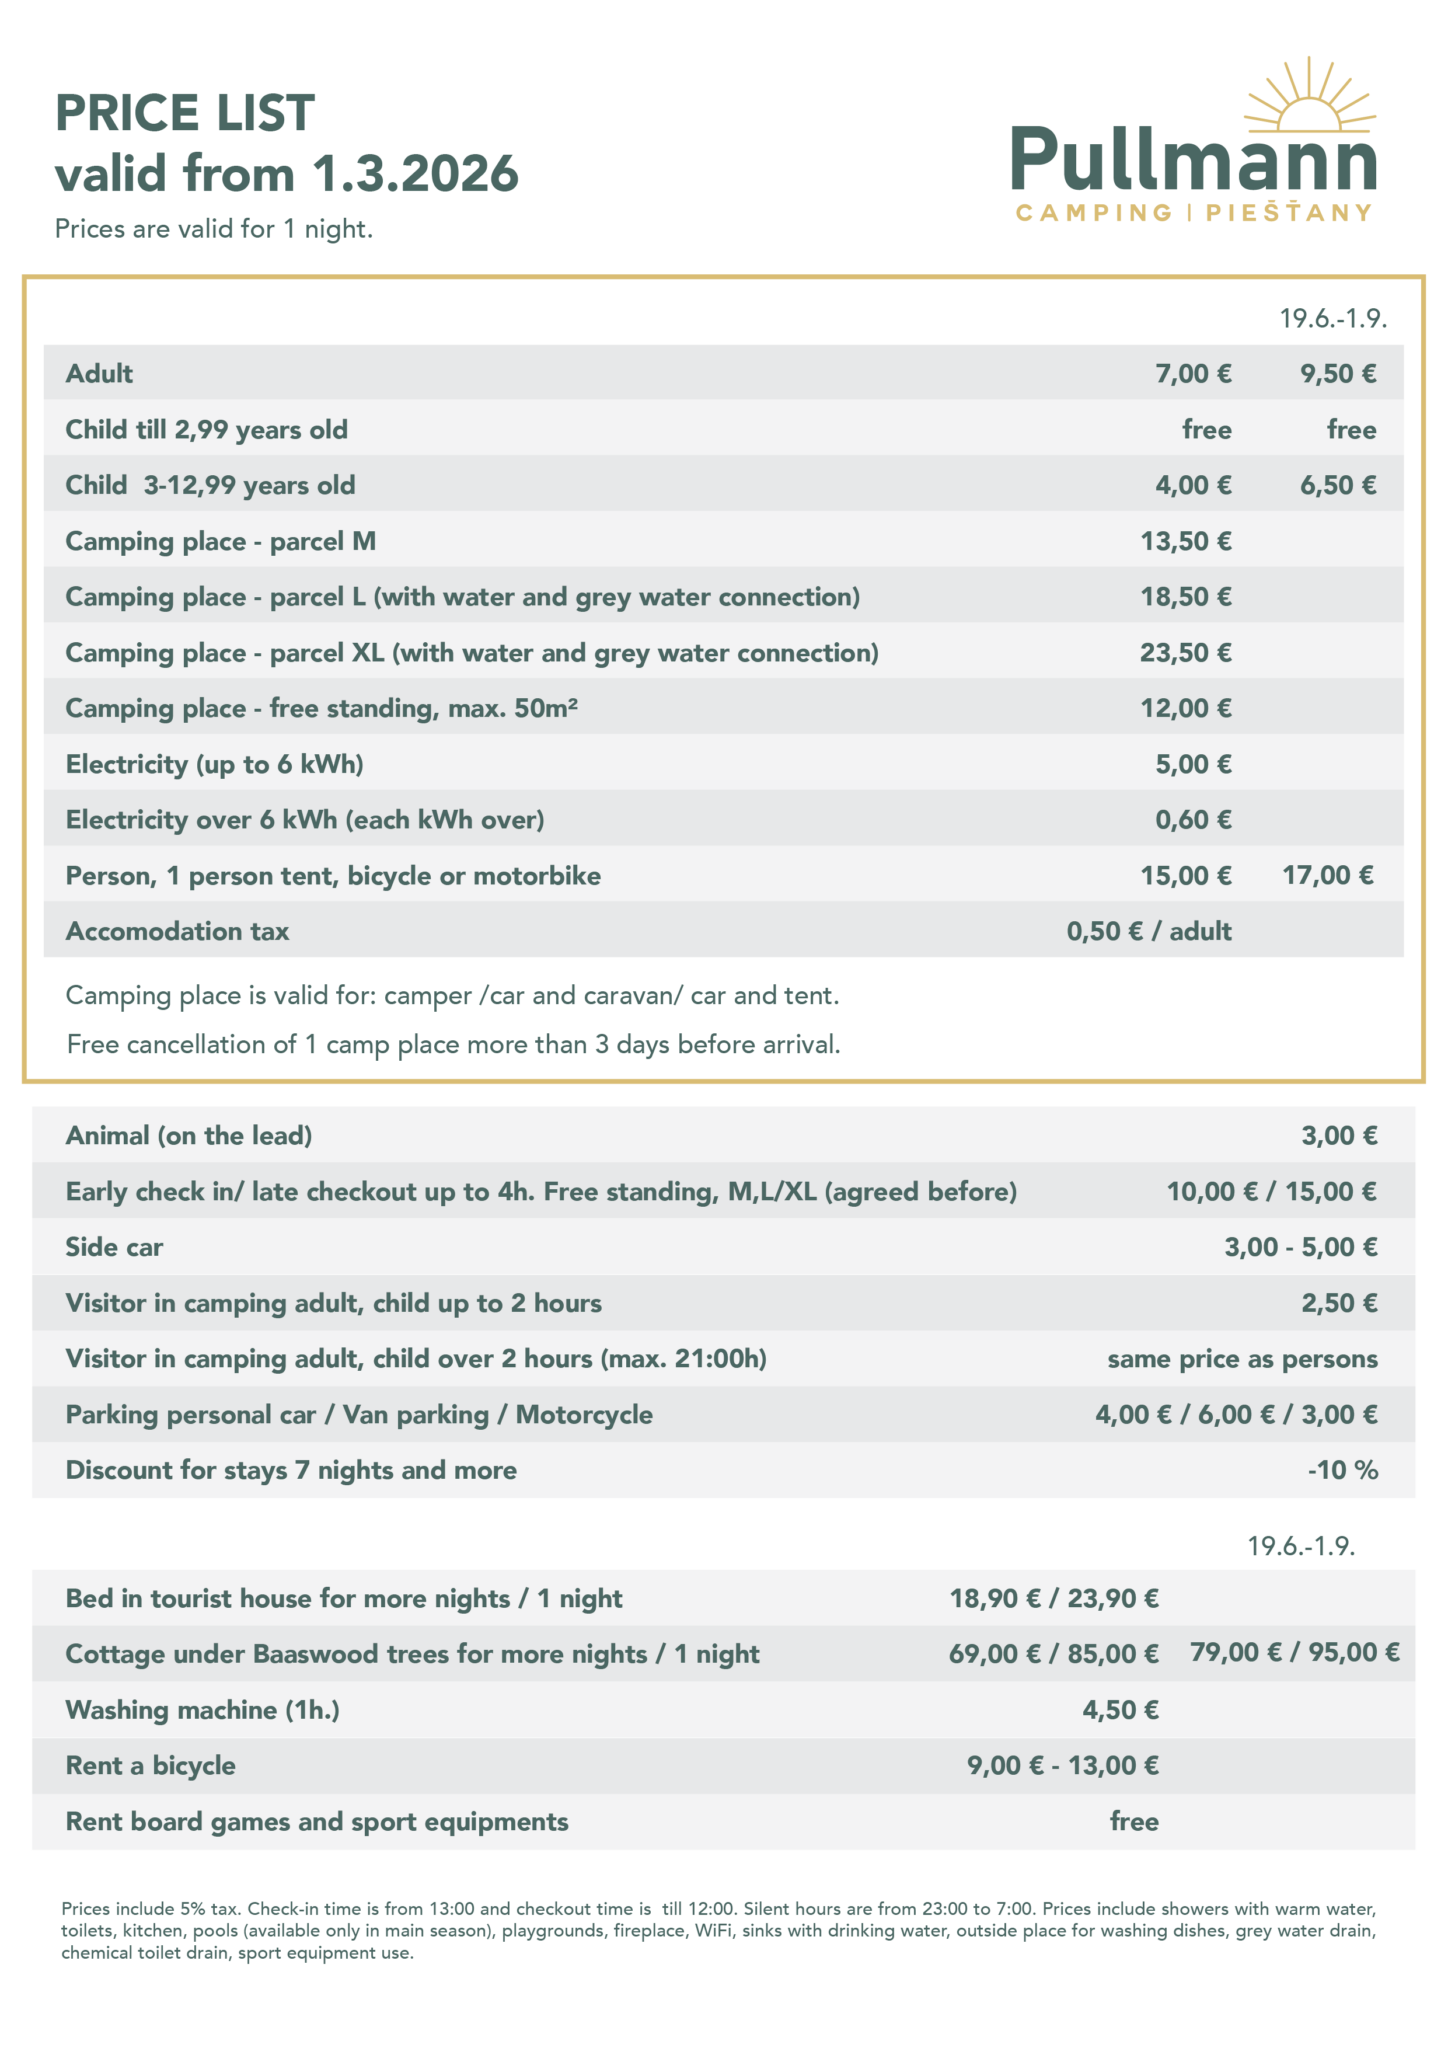
Task: Click the Free cancellation note text
Action: pyautogui.click(x=453, y=1044)
